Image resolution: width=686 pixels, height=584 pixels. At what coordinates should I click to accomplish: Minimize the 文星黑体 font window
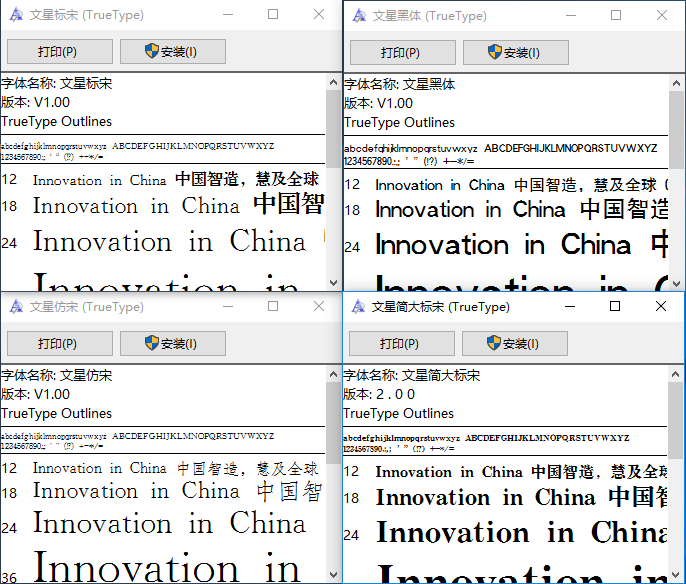coord(571,15)
